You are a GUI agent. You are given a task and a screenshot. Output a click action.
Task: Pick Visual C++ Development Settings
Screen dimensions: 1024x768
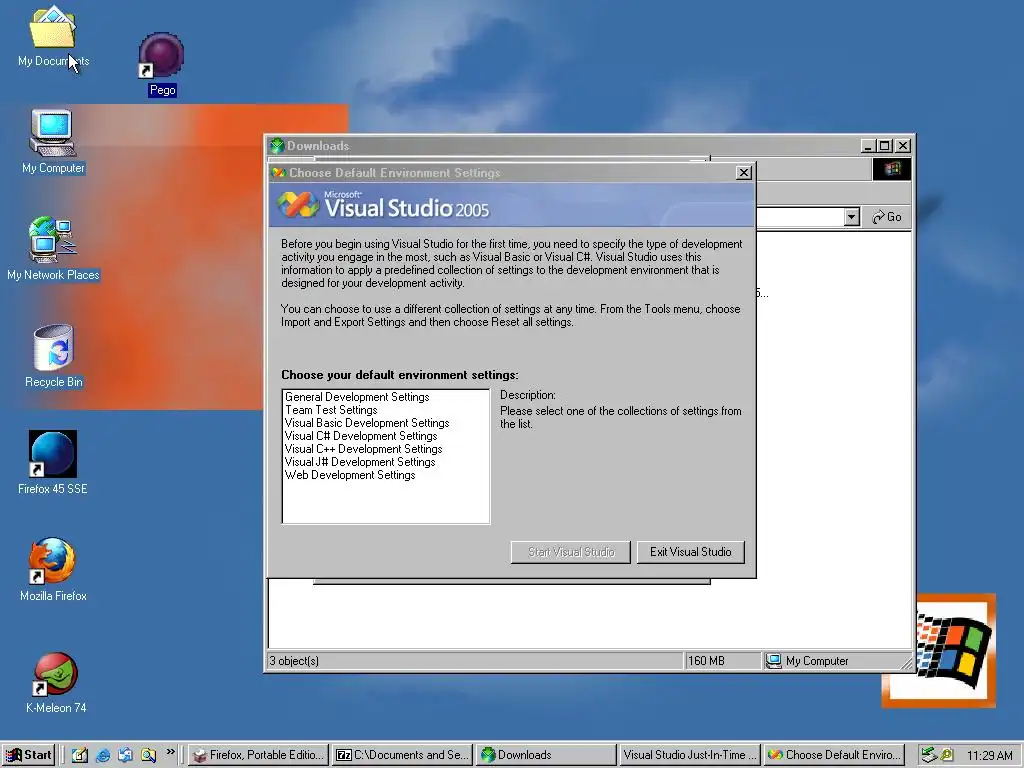[364, 449]
